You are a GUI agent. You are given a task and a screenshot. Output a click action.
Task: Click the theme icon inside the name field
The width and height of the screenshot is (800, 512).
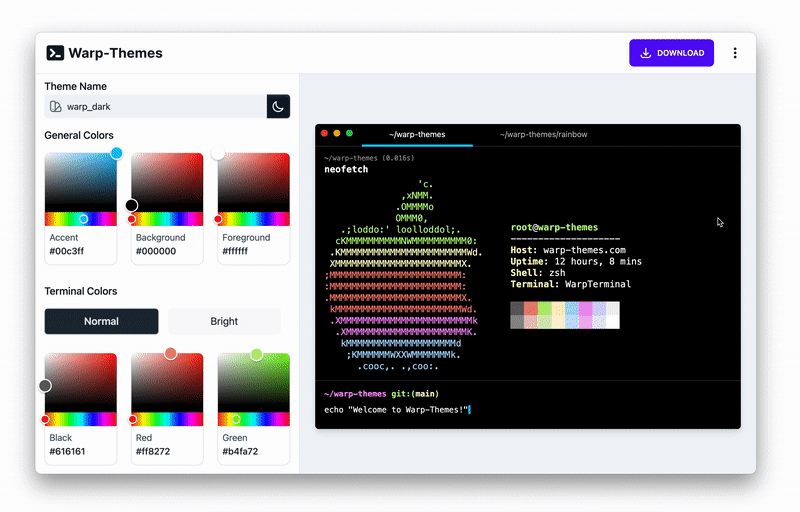(x=56, y=107)
